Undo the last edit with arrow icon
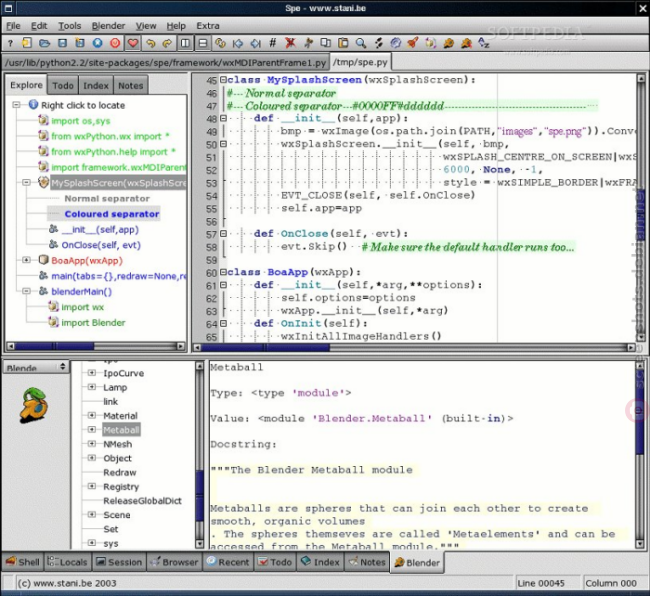Screen dimensions: 650x596 tap(150, 43)
